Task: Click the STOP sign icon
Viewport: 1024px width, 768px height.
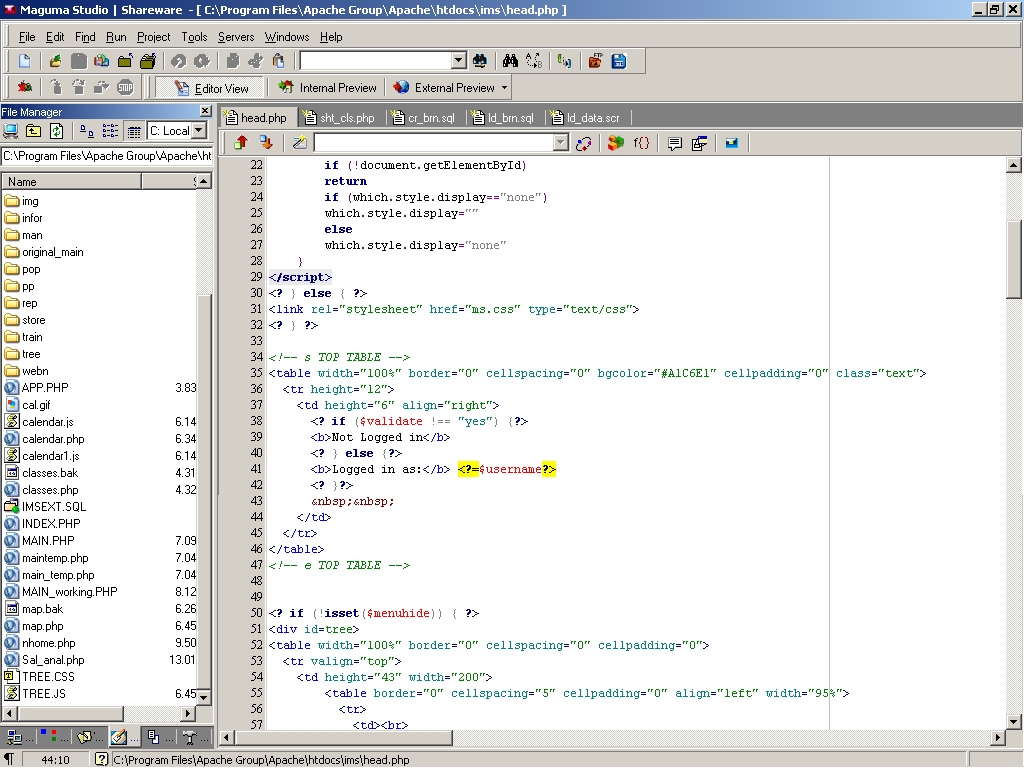Action: 125,87
